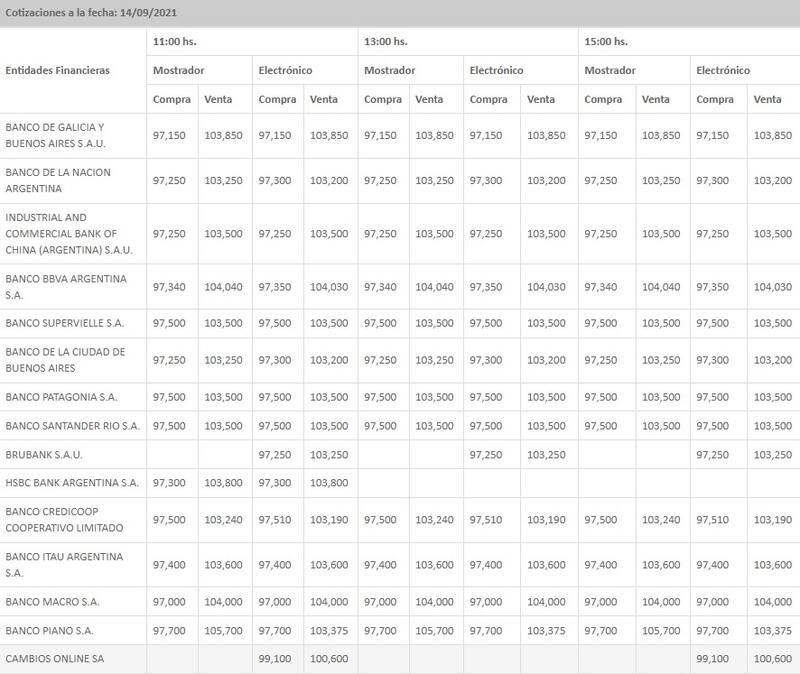Image resolution: width=800 pixels, height=674 pixels.
Task: Select 'Industrial and Commercial Bank of China' row label
Action: click(69, 233)
